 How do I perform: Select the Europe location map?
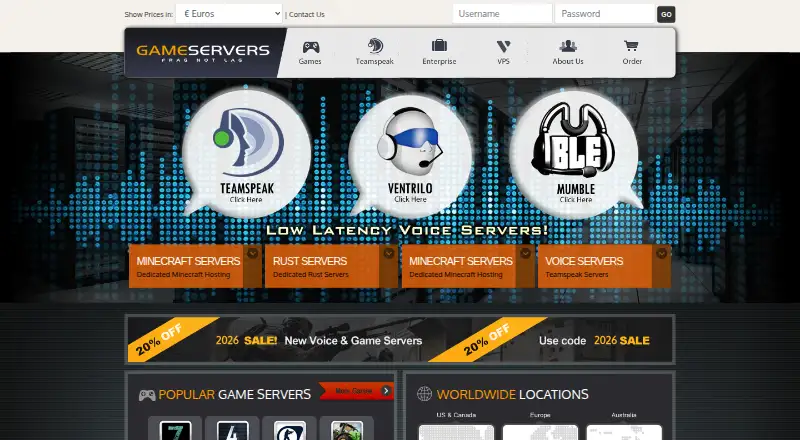[x=540, y=432]
